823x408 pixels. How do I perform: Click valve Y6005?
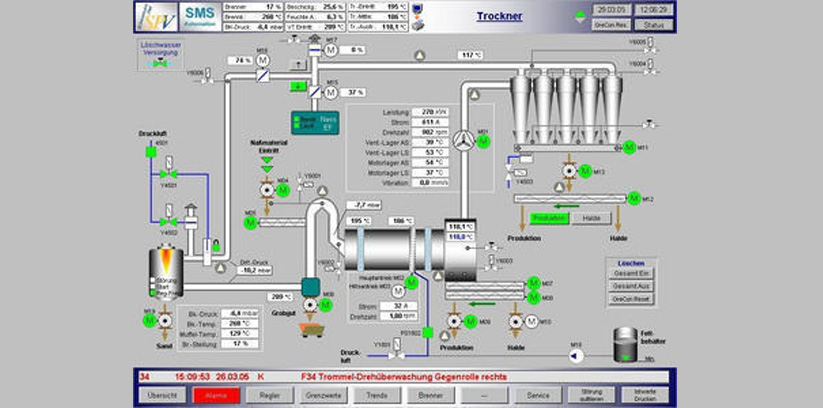[x=651, y=51]
